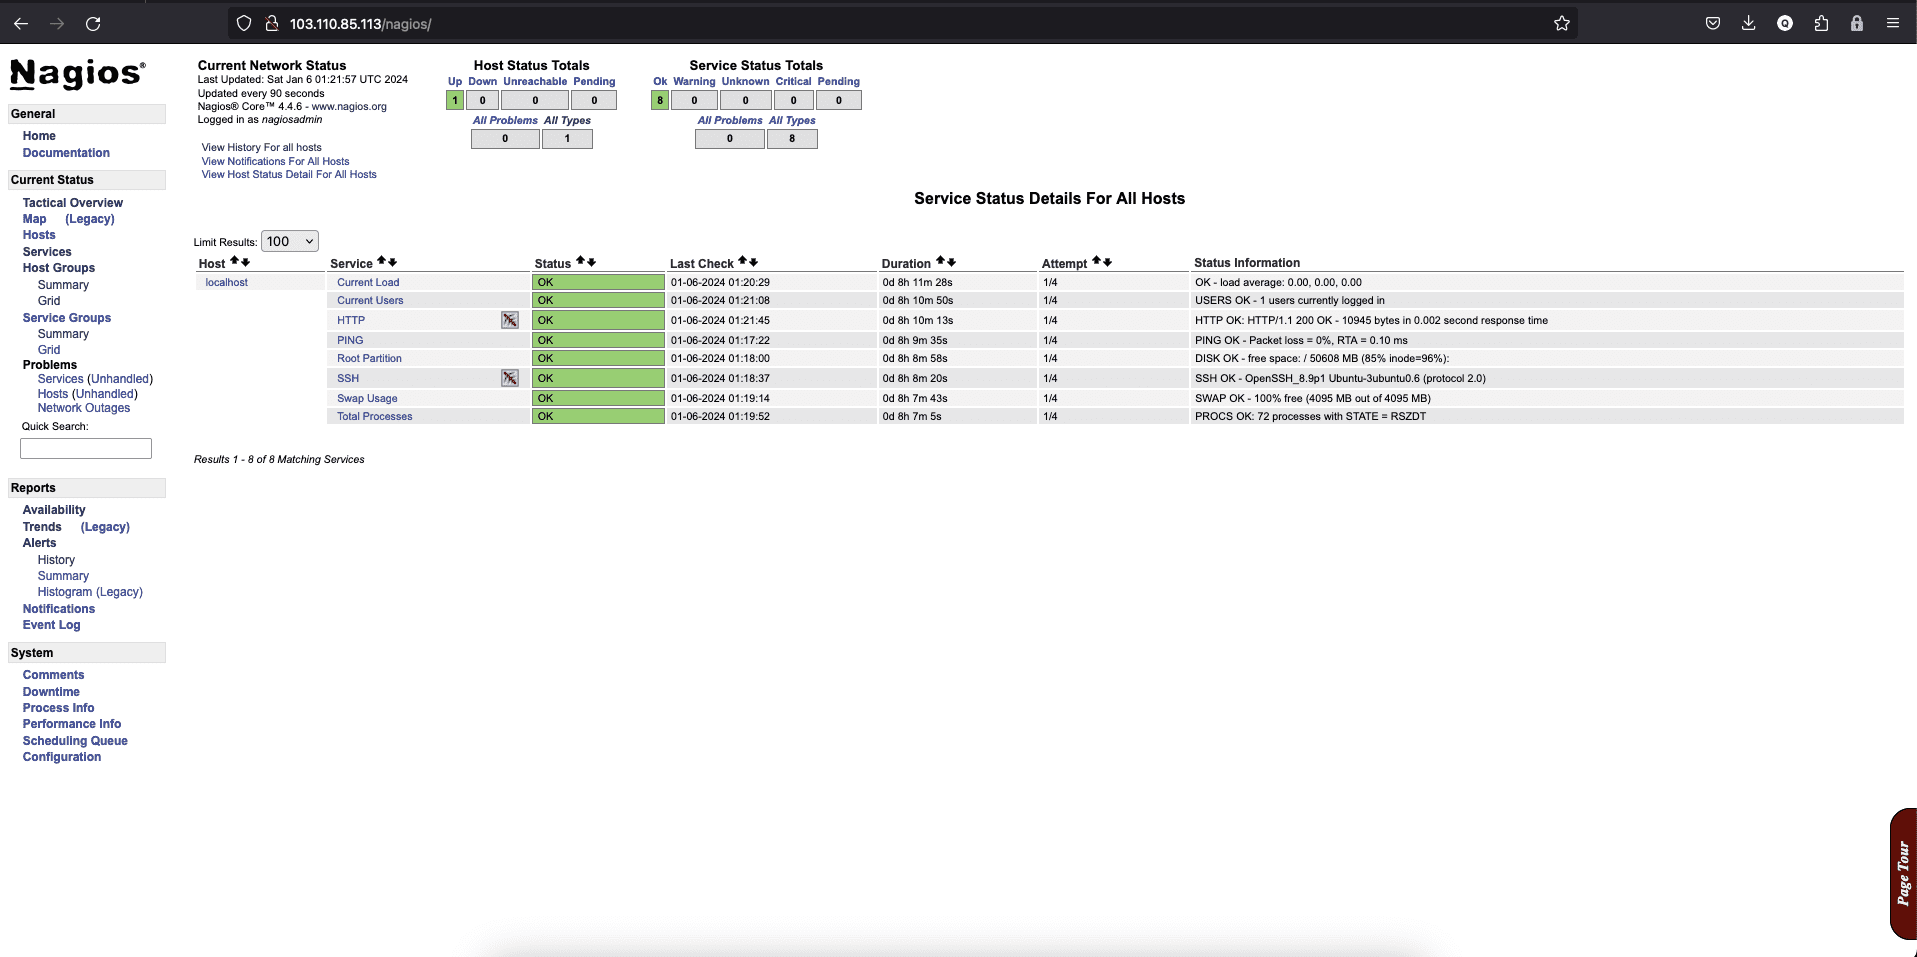The image size is (1917, 957).
Task: Open the browser extensions puzzle-piece icon
Action: [x=1821, y=23]
